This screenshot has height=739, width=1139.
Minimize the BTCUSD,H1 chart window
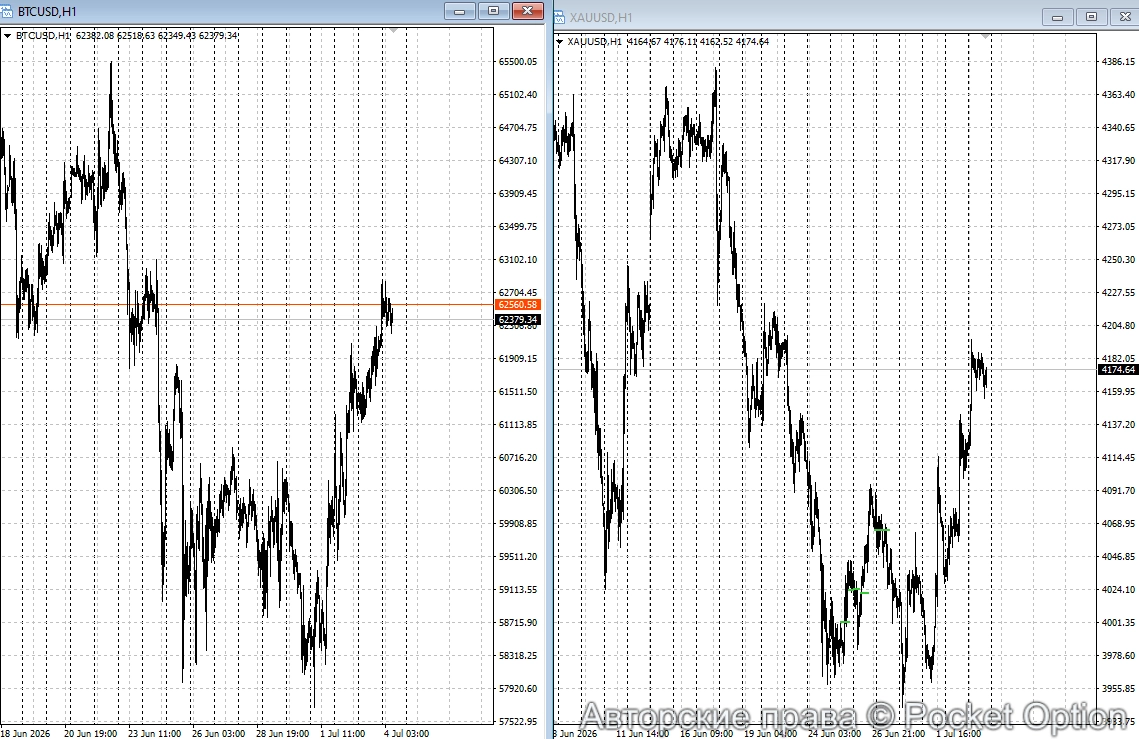pos(460,11)
